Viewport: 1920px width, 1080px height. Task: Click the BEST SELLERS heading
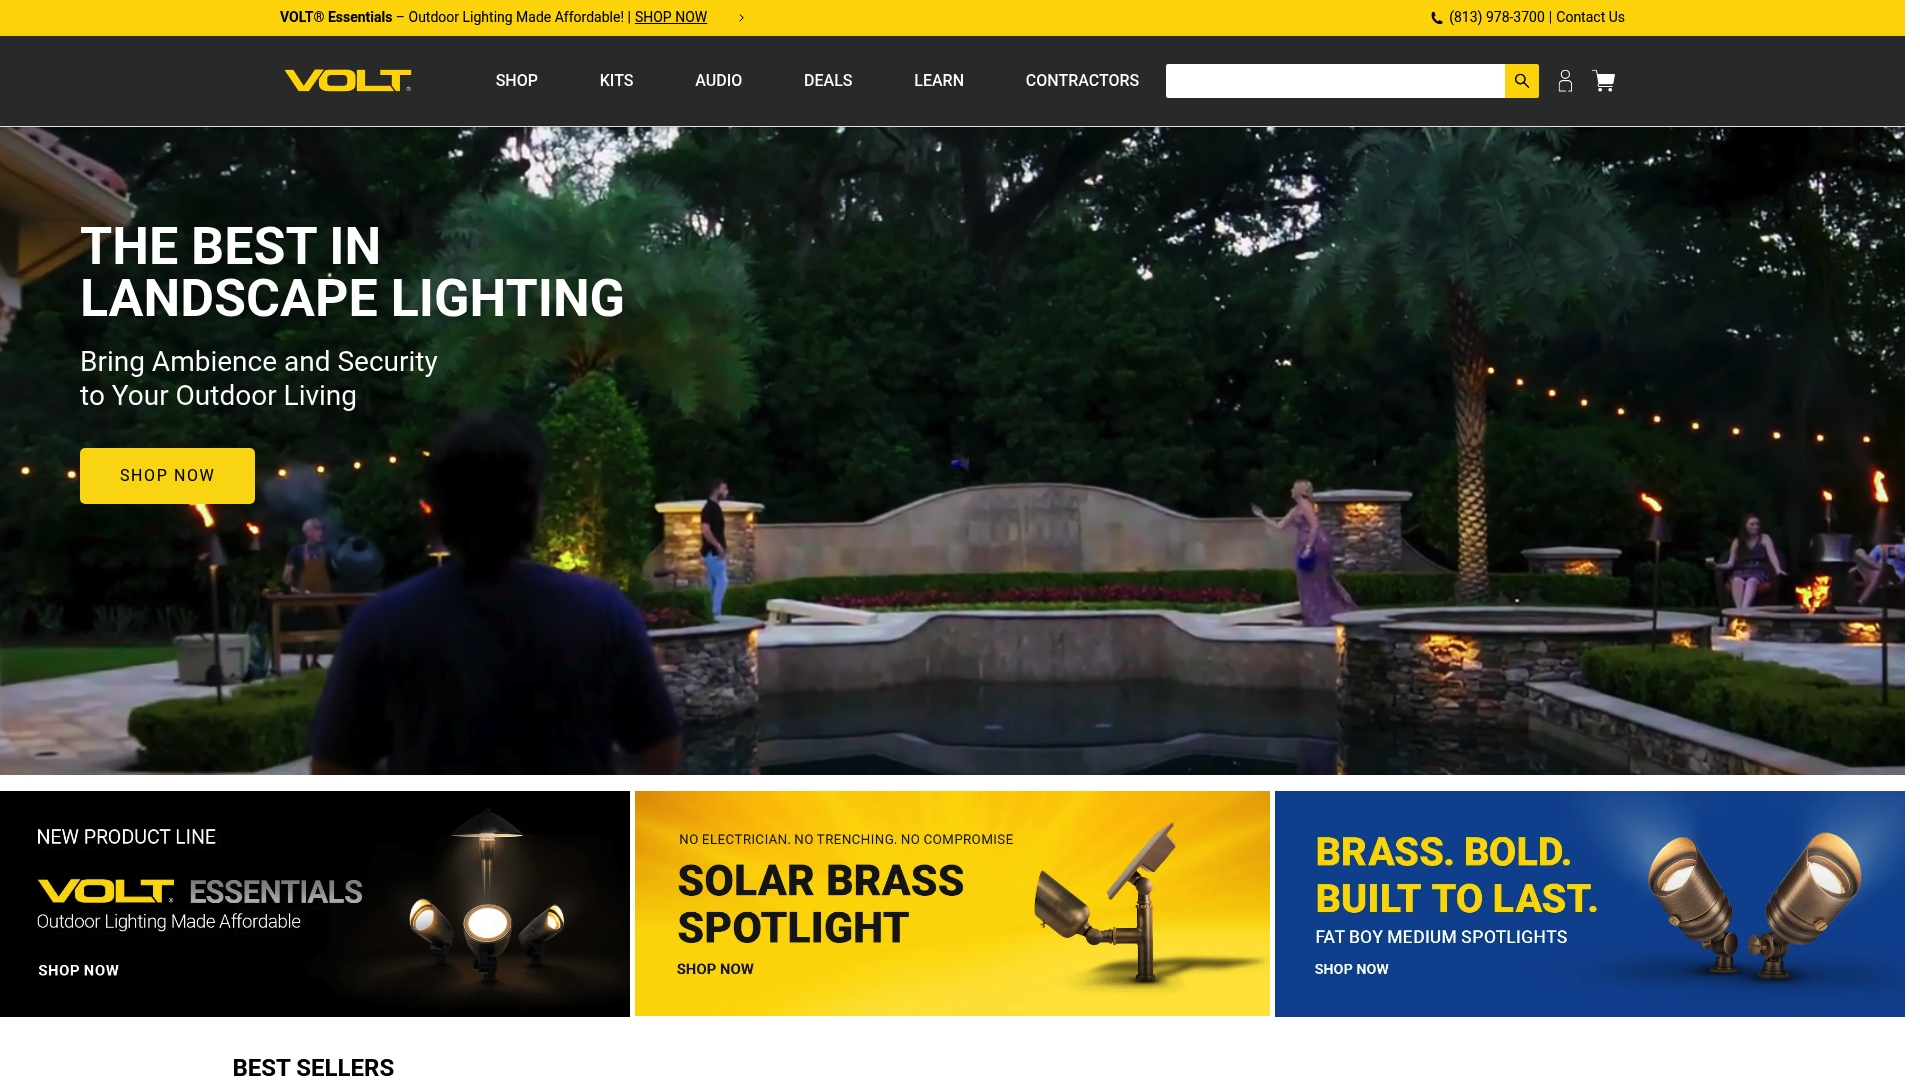click(x=313, y=1067)
